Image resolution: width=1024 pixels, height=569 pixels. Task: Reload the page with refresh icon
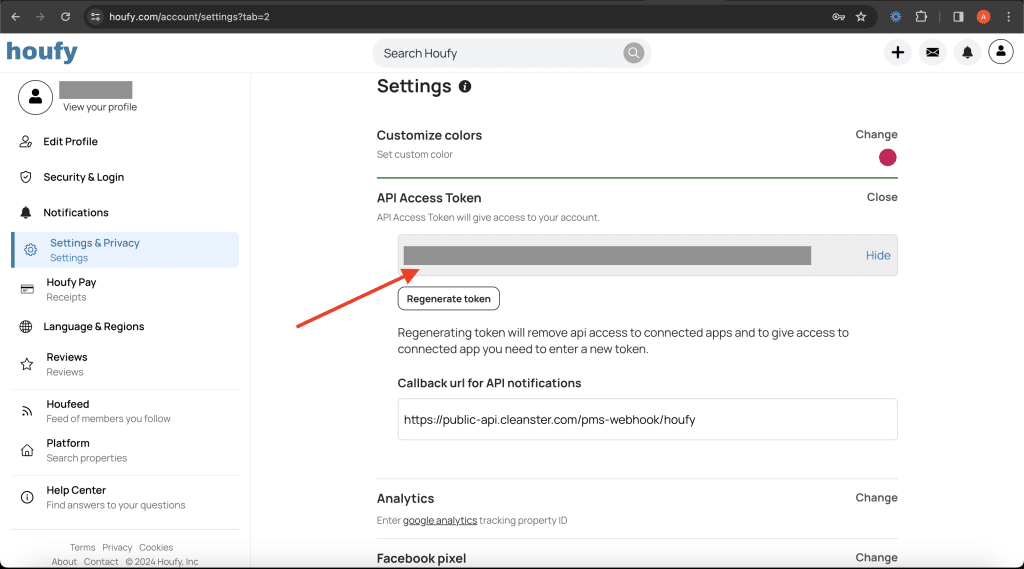coord(65,17)
